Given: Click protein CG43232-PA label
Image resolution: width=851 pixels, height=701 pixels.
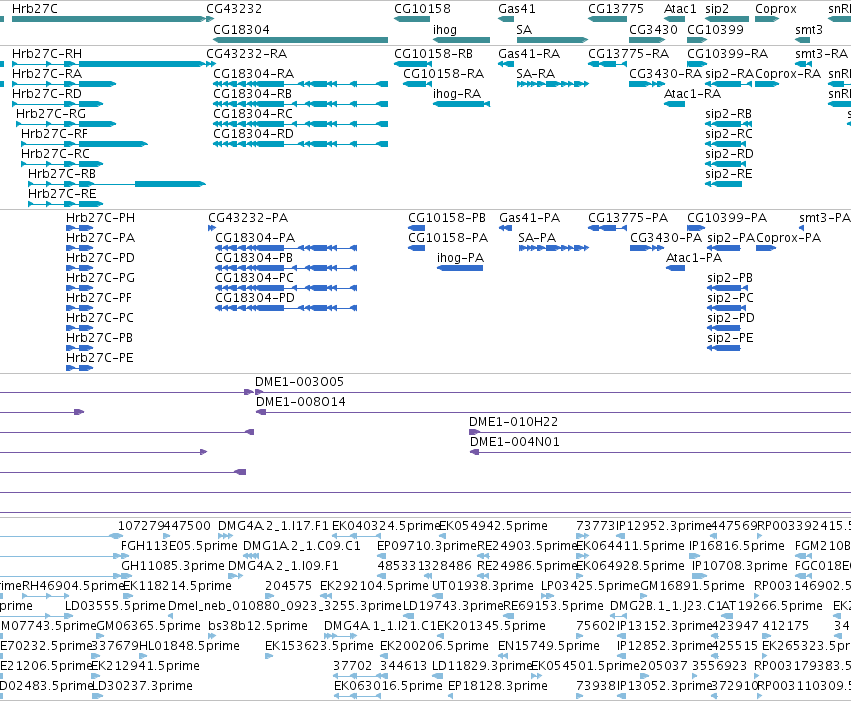Looking at the screenshot, I should pos(248,218).
